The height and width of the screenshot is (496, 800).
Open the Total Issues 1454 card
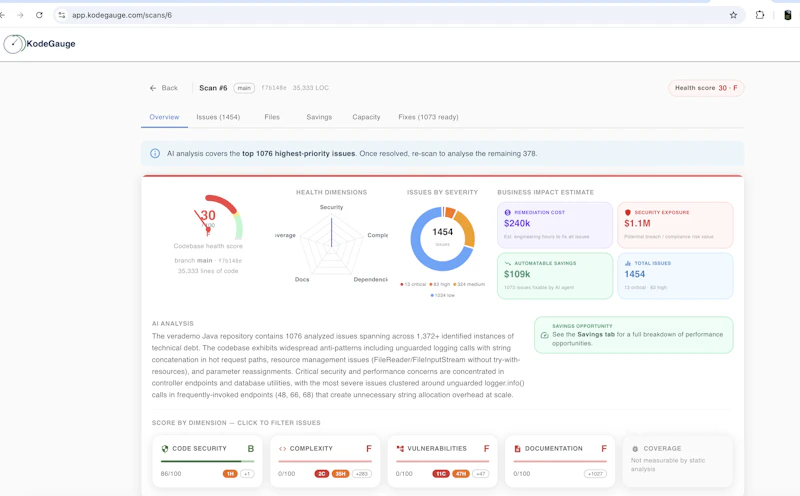[676, 276]
